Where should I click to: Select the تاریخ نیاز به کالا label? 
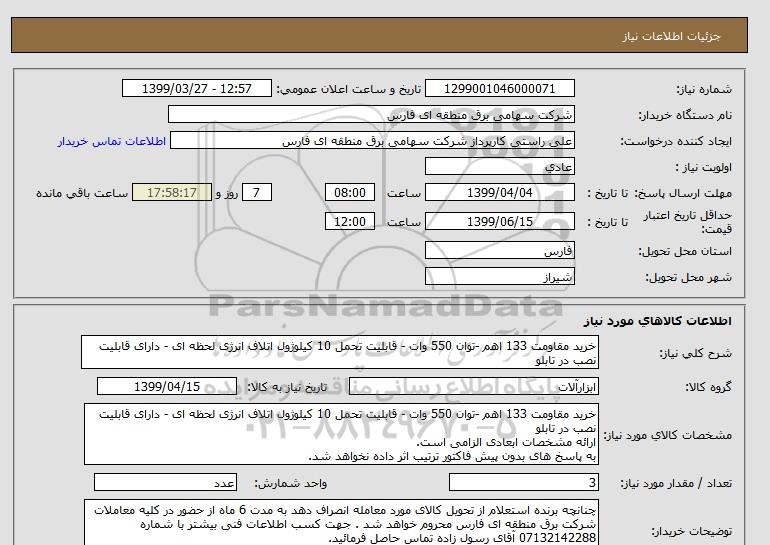click(x=286, y=387)
